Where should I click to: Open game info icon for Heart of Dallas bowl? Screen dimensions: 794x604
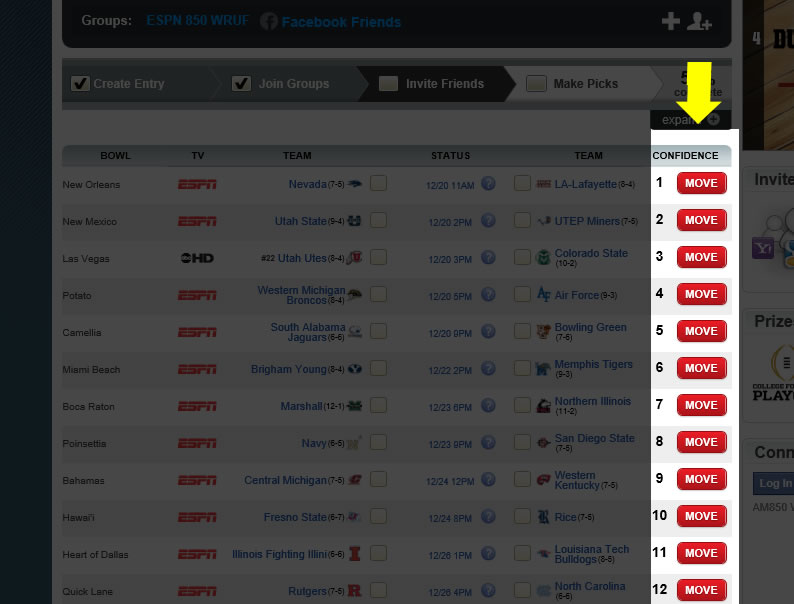pos(488,553)
